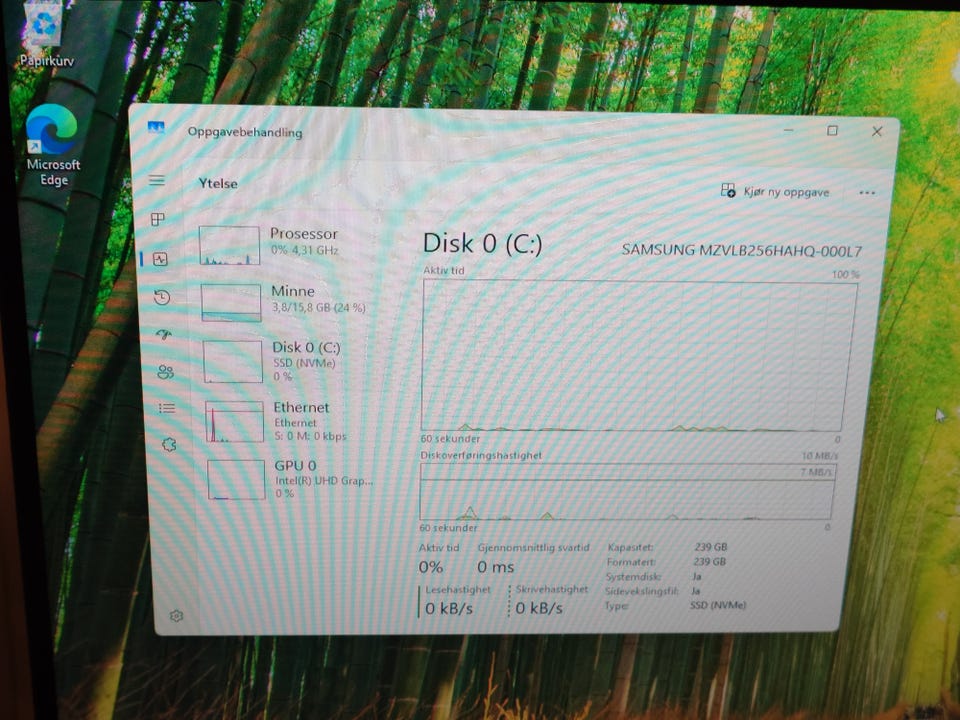Select Disk 0 (C:) in the performance list
This screenshot has height=720, width=960.
tap(289, 361)
